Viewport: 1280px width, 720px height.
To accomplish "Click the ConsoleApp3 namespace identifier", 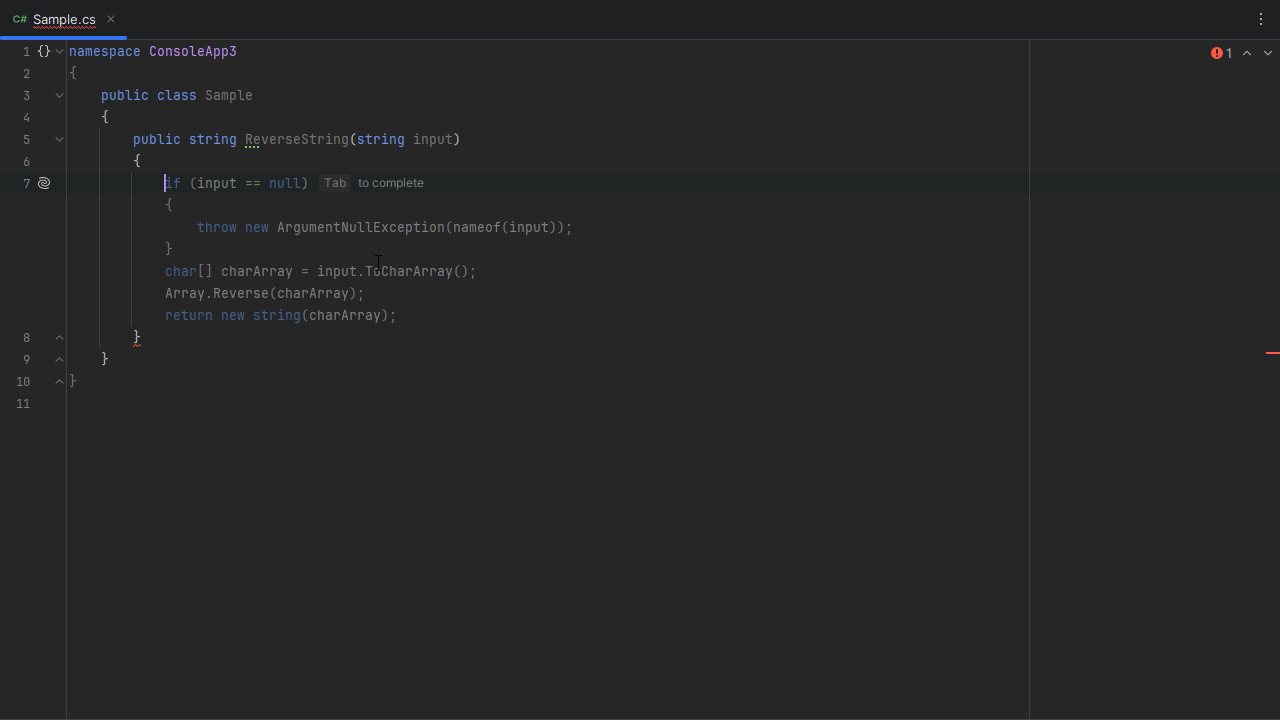I will [x=192, y=51].
